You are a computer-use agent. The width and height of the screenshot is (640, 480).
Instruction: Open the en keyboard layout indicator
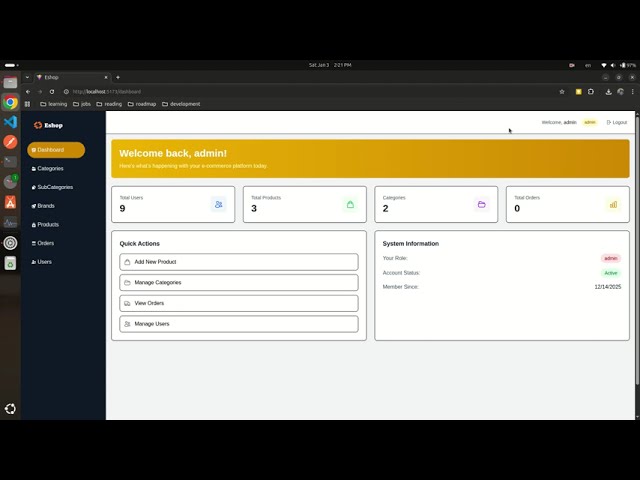(588, 65)
